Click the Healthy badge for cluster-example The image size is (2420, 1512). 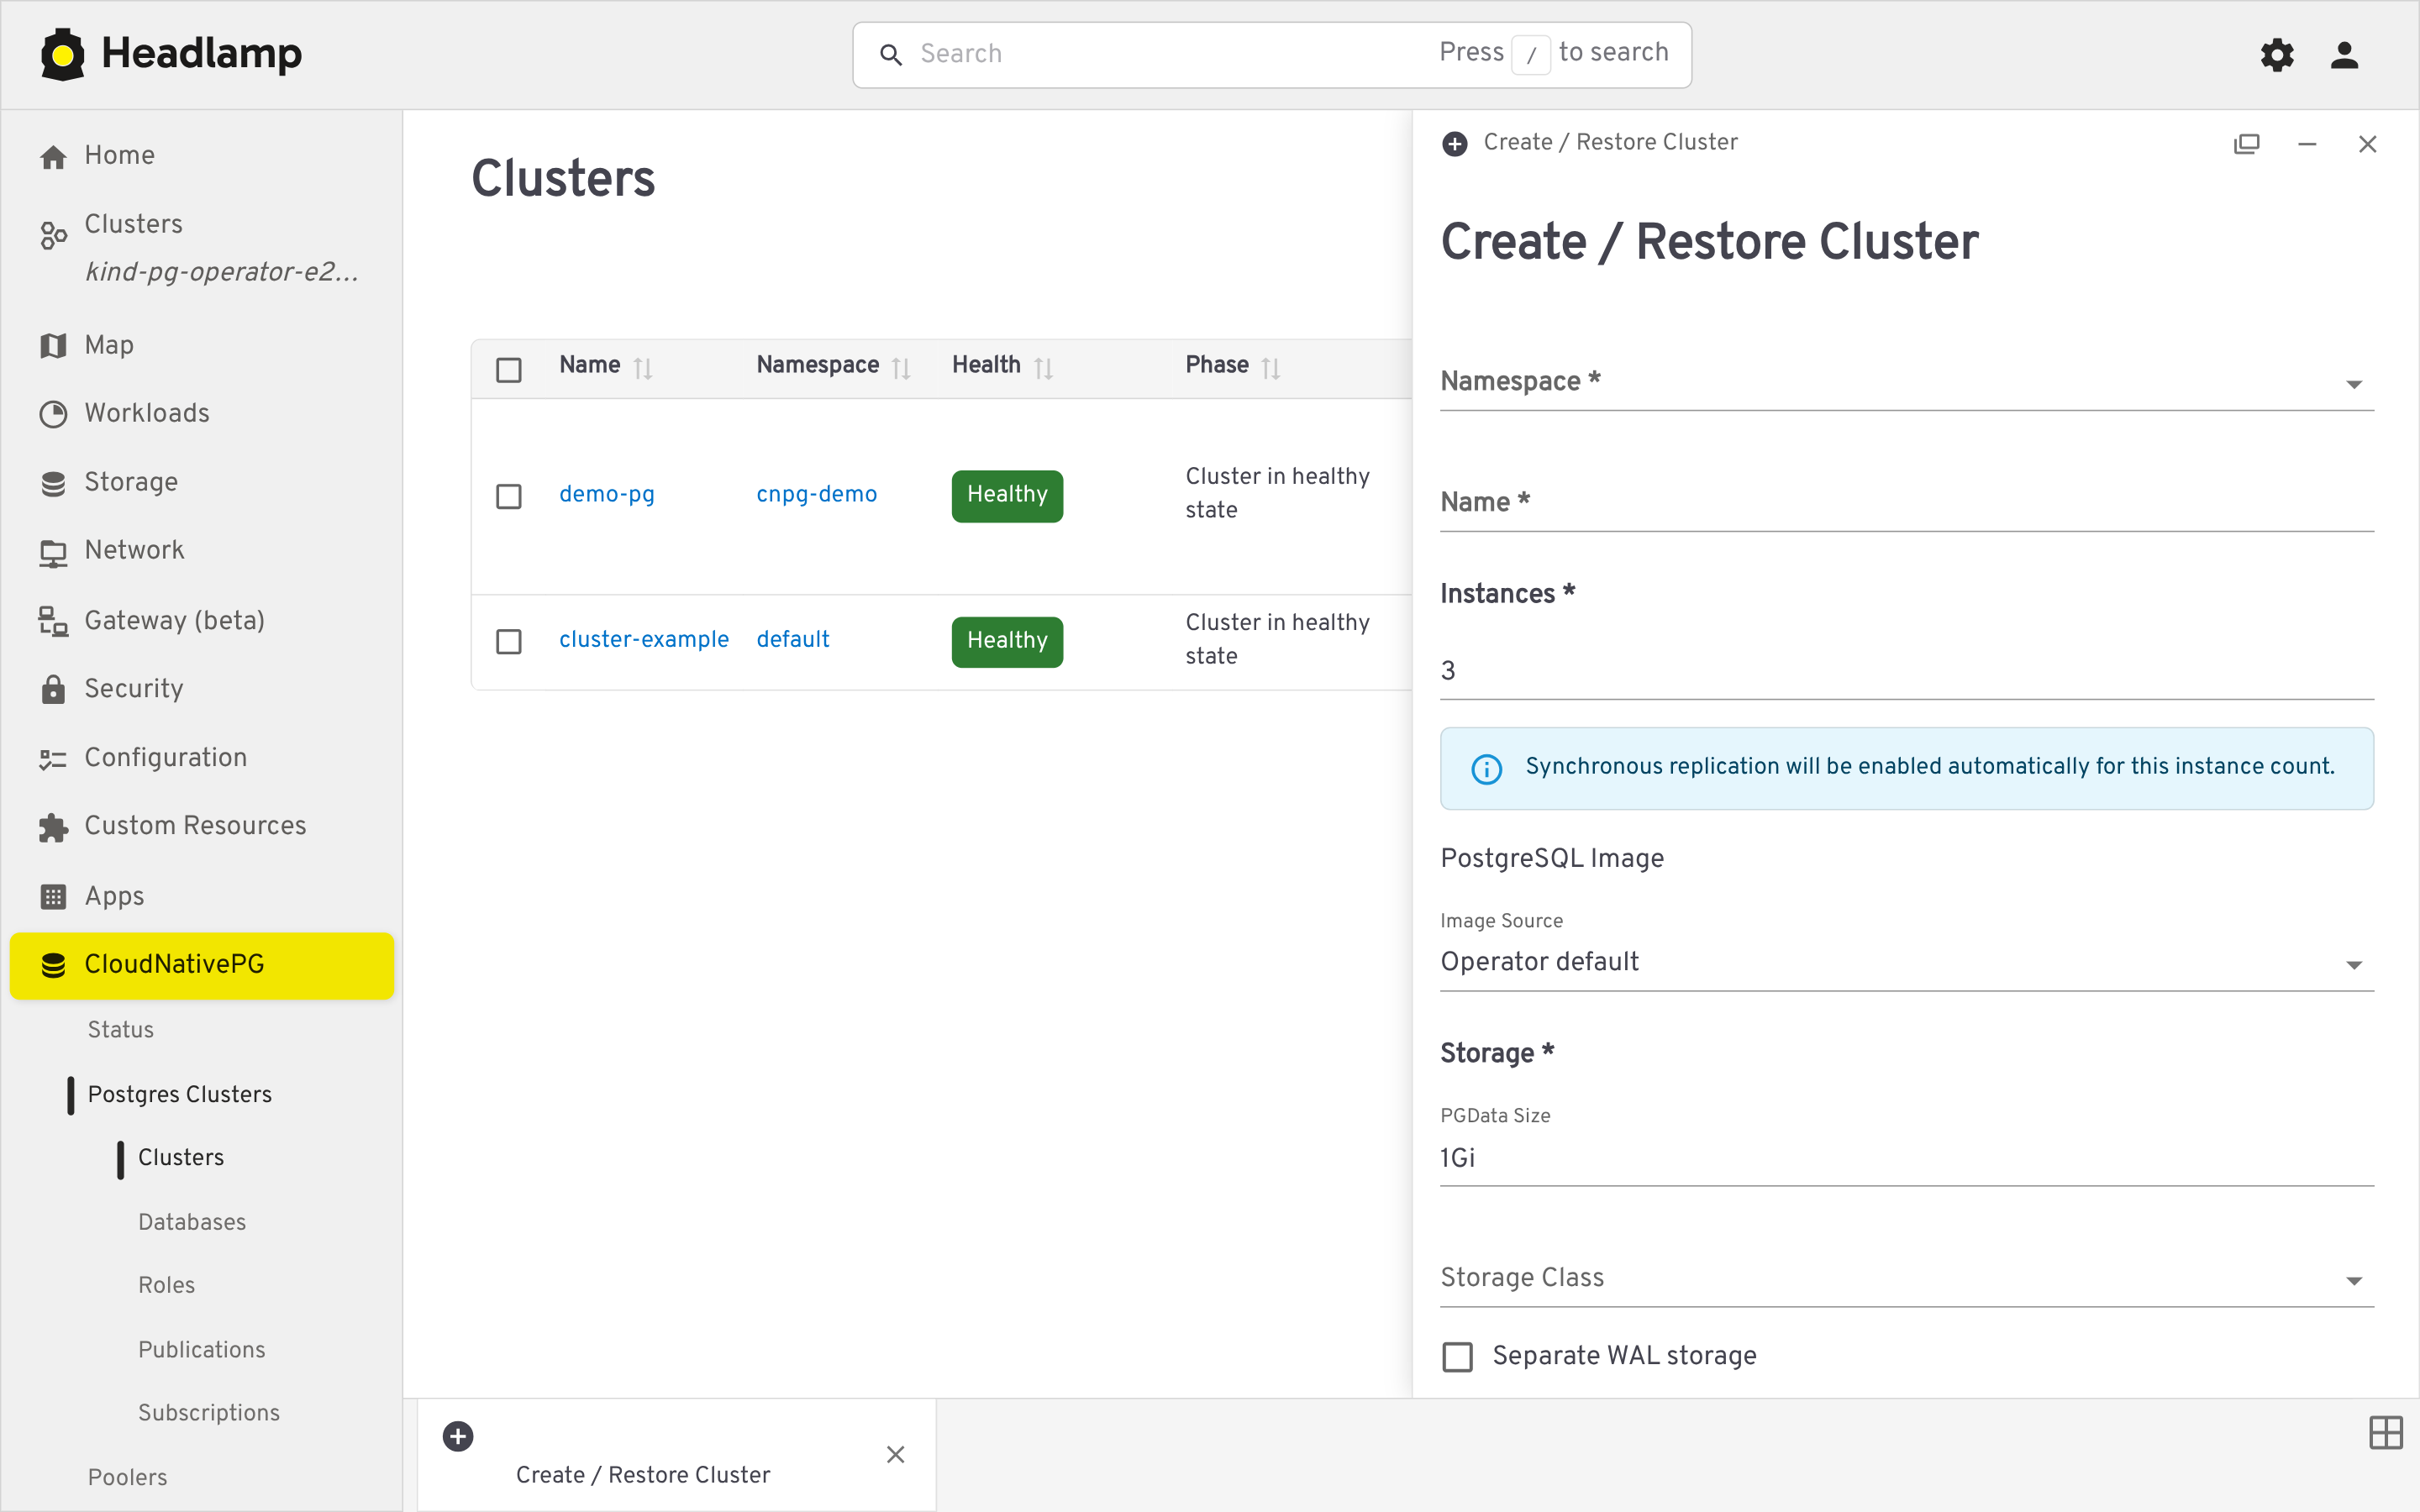(x=1006, y=641)
